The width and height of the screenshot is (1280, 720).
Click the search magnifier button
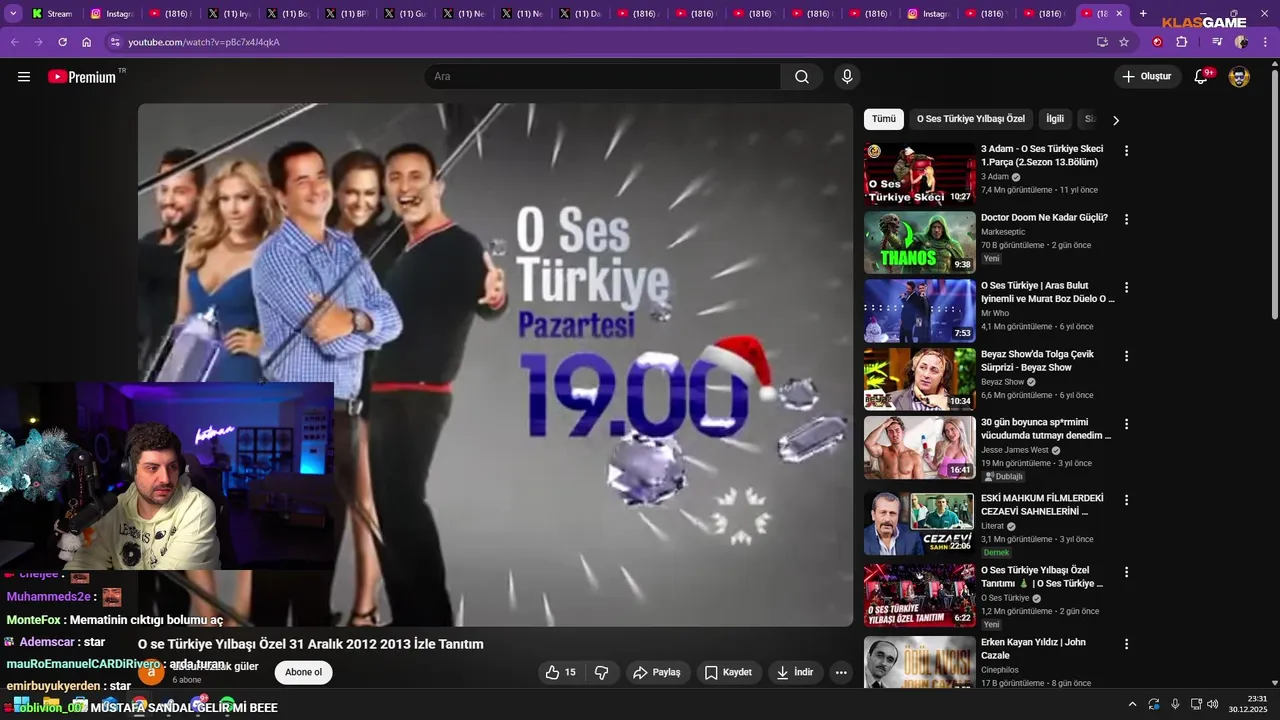(802, 76)
